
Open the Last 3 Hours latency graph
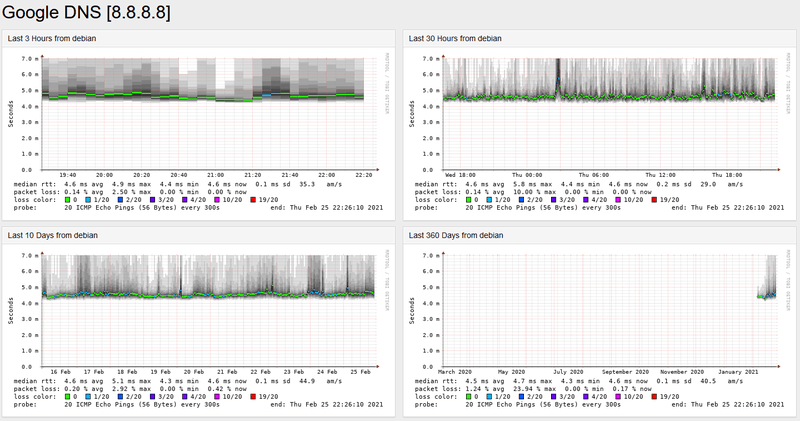[x=198, y=132]
